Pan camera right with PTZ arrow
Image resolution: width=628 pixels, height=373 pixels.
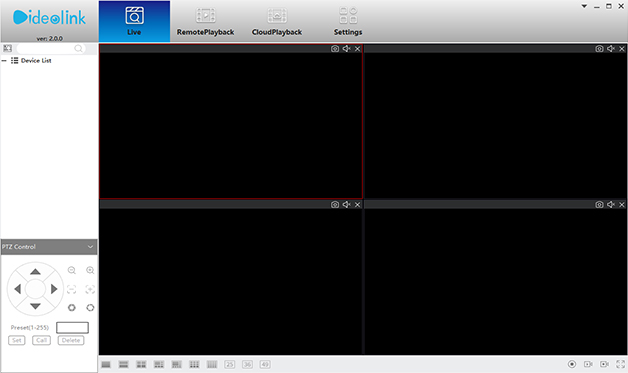54,289
